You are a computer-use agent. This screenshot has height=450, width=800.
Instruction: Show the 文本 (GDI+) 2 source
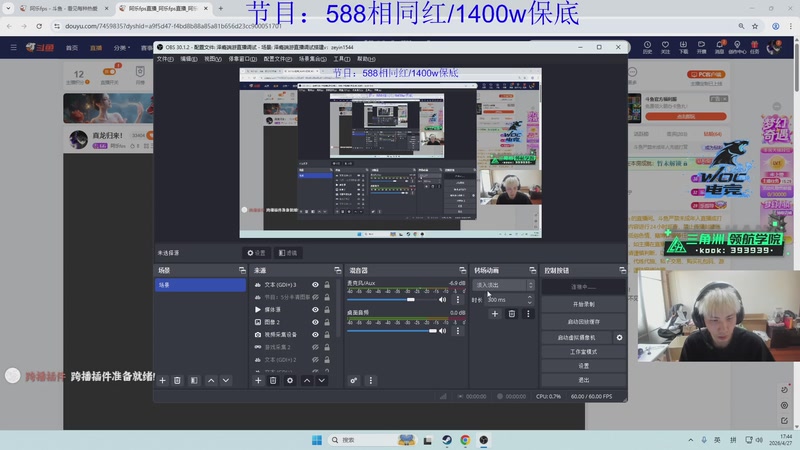(315, 360)
